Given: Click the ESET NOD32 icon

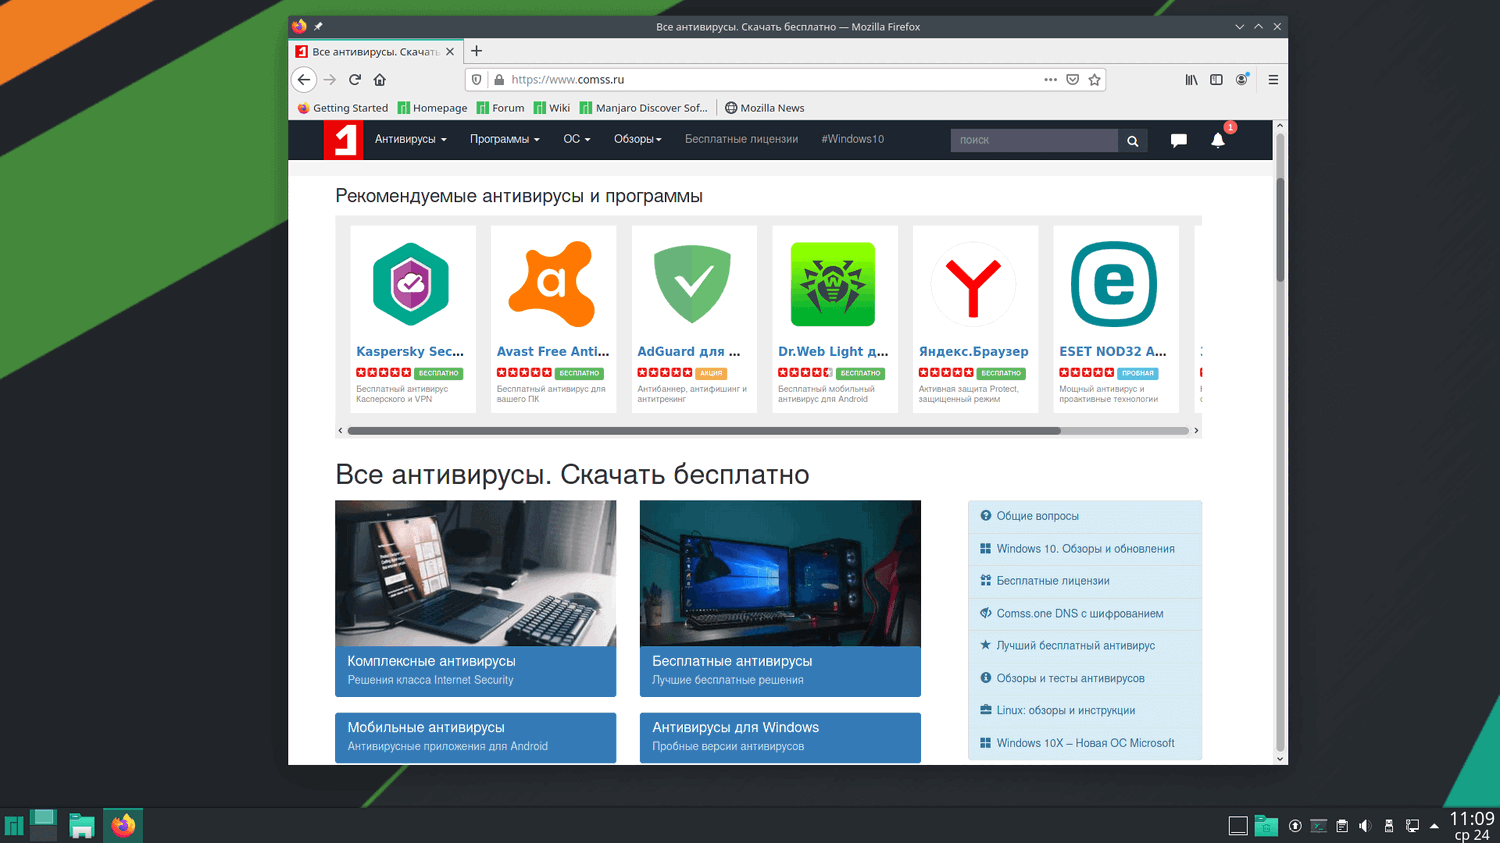Looking at the screenshot, I should tap(1114, 284).
